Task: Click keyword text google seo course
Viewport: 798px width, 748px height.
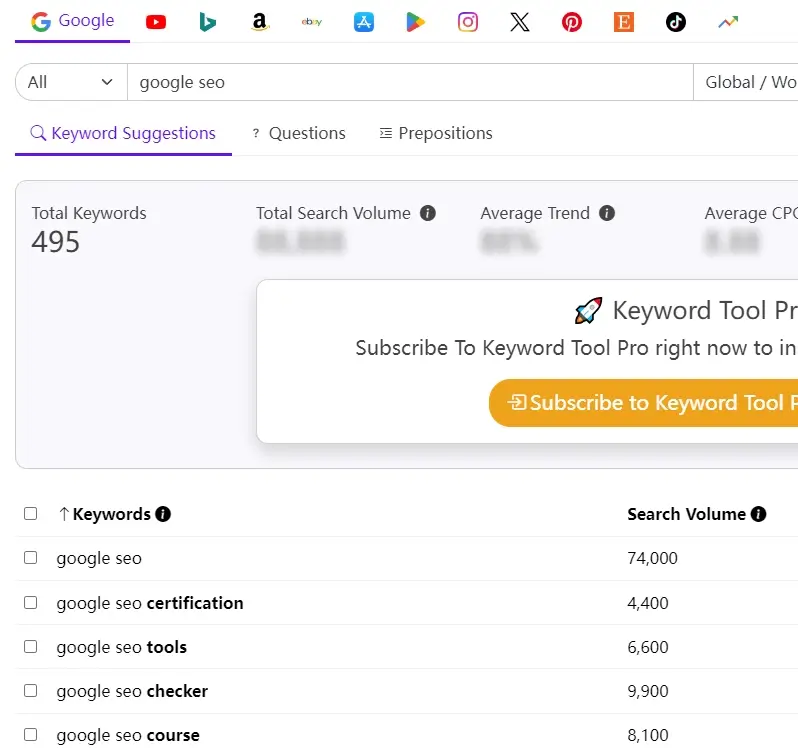Action: pyautogui.click(x=128, y=735)
